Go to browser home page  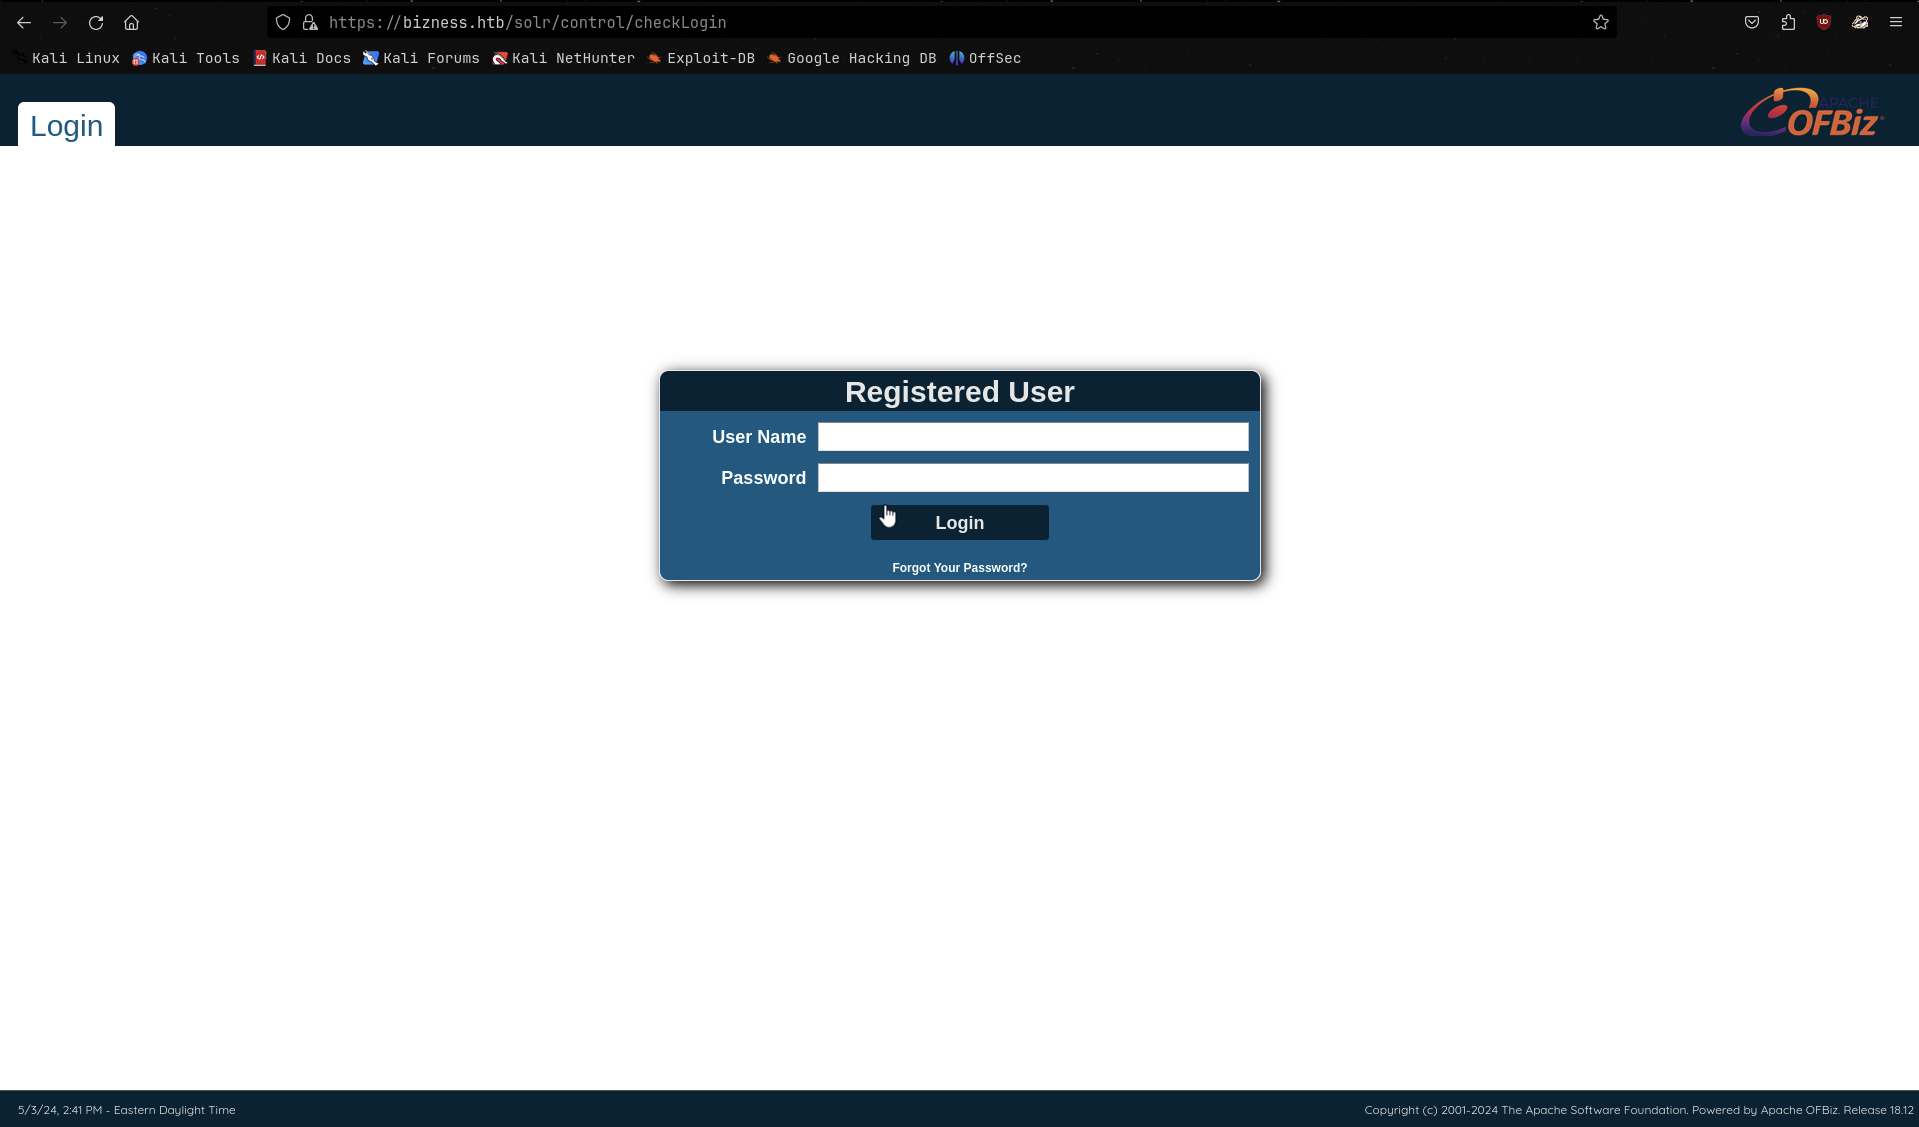click(131, 22)
